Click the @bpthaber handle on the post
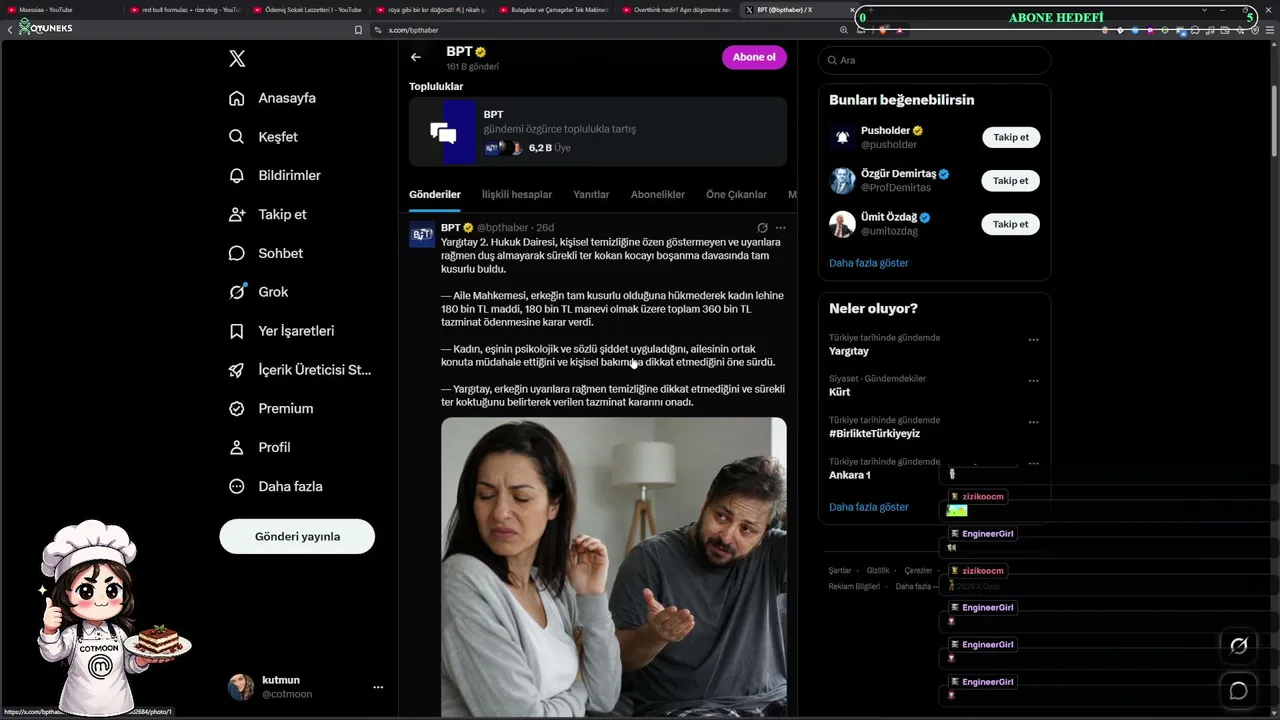1280x720 pixels. [x=502, y=228]
